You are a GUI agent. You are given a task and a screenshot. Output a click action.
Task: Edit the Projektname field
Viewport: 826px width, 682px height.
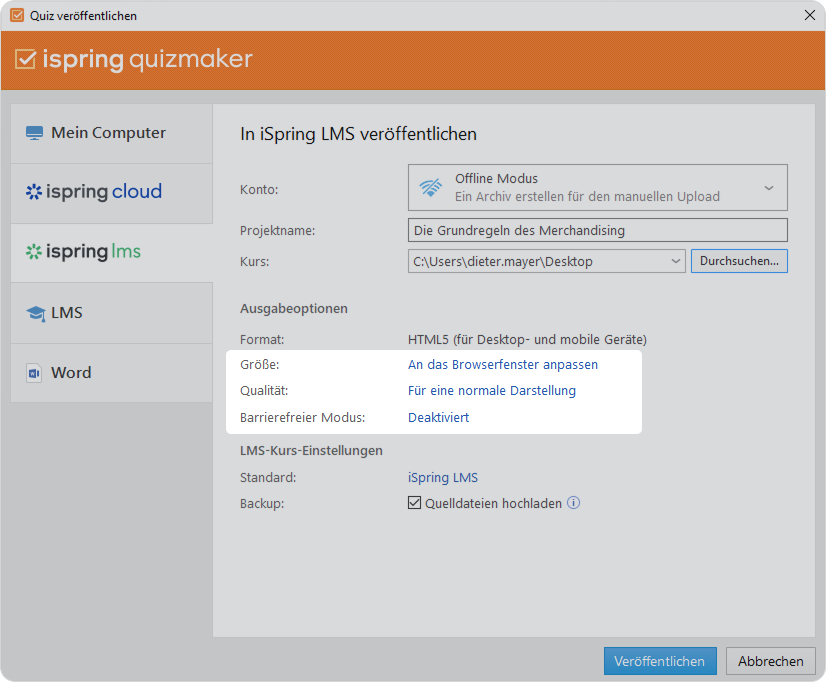pos(597,231)
